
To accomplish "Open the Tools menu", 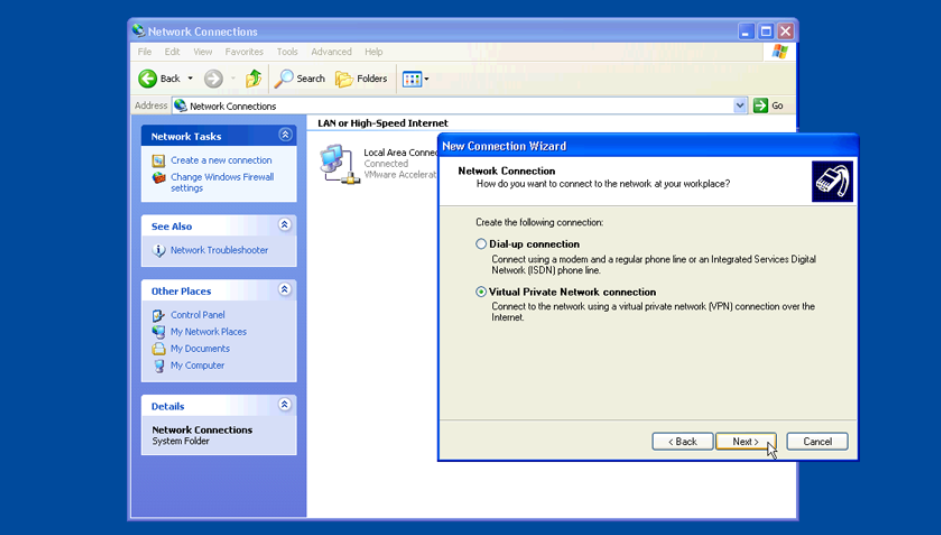I will [287, 52].
